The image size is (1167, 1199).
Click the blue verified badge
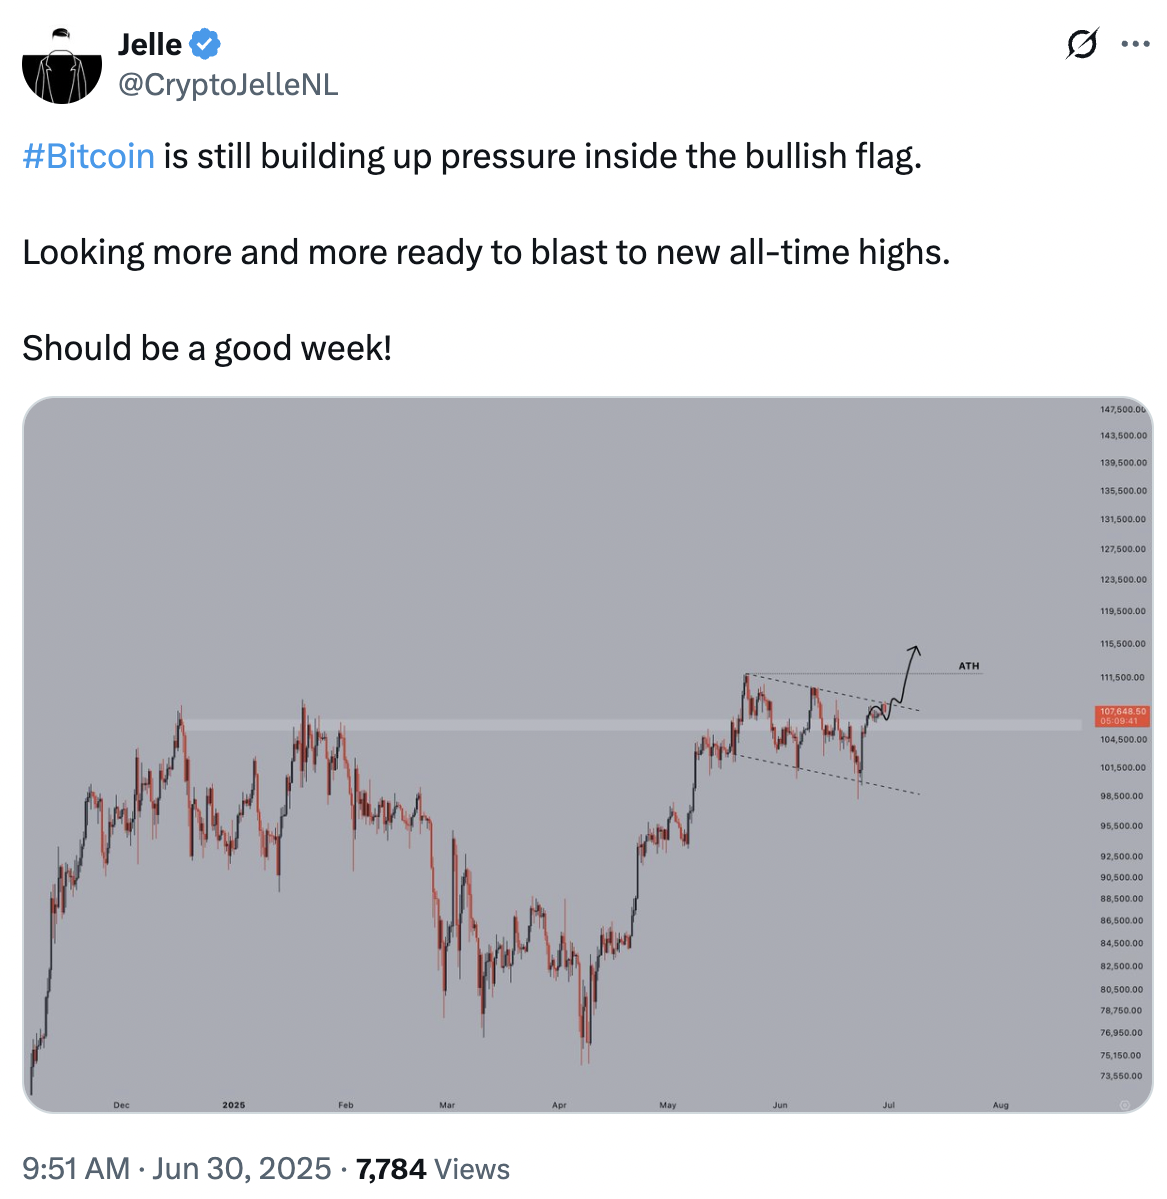[x=205, y=44]
